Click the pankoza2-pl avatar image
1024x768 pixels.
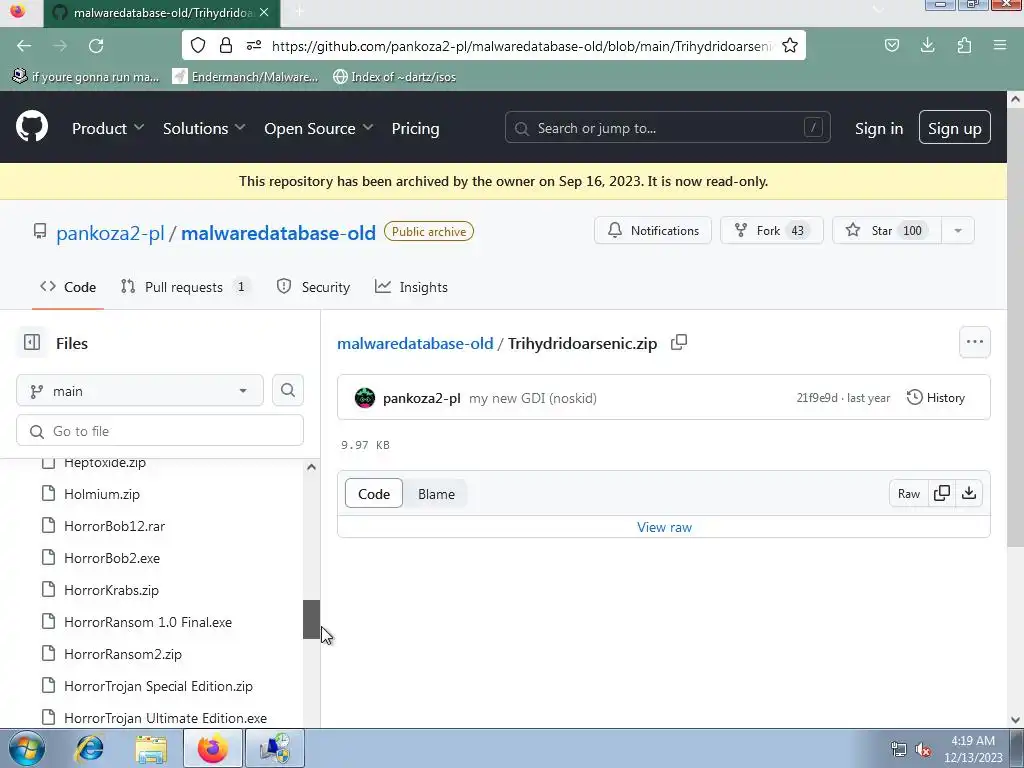pos(364,398)
